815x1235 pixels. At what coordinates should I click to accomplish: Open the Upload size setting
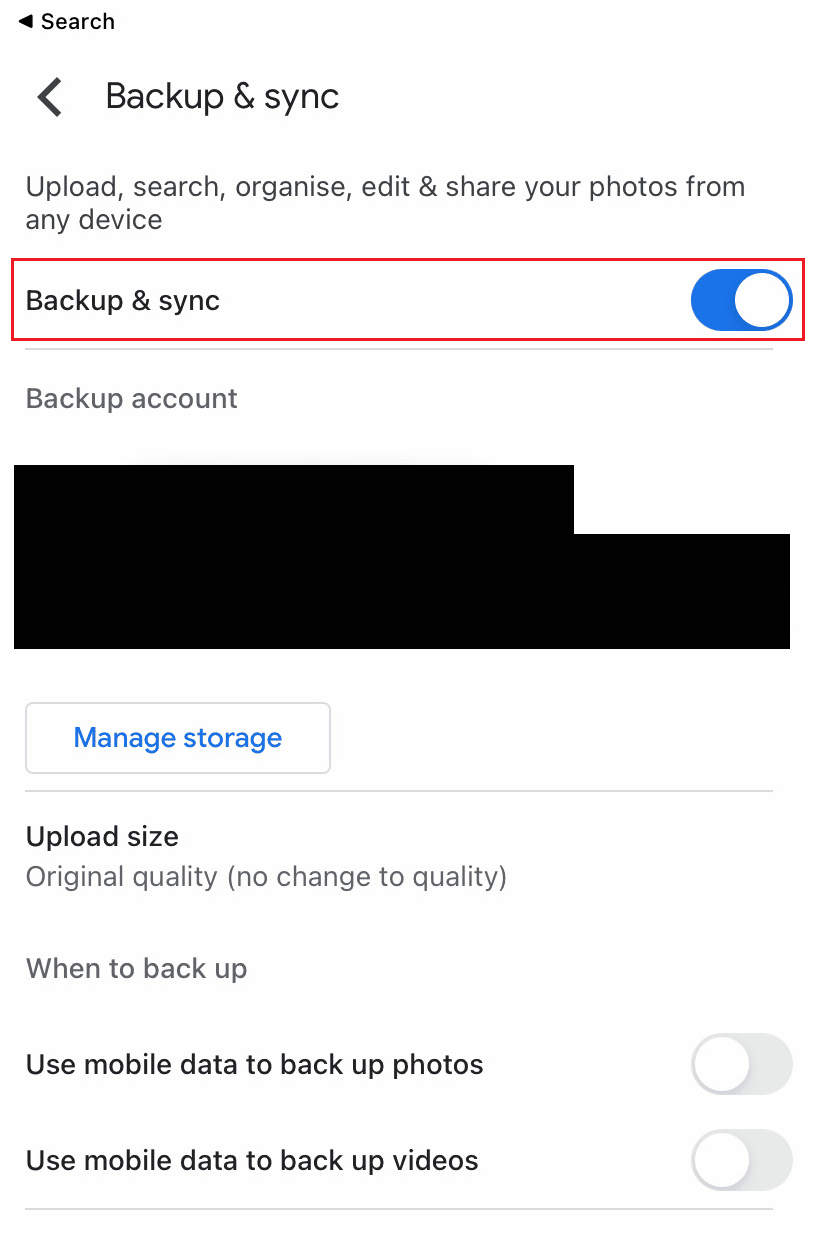coord(399,856)
